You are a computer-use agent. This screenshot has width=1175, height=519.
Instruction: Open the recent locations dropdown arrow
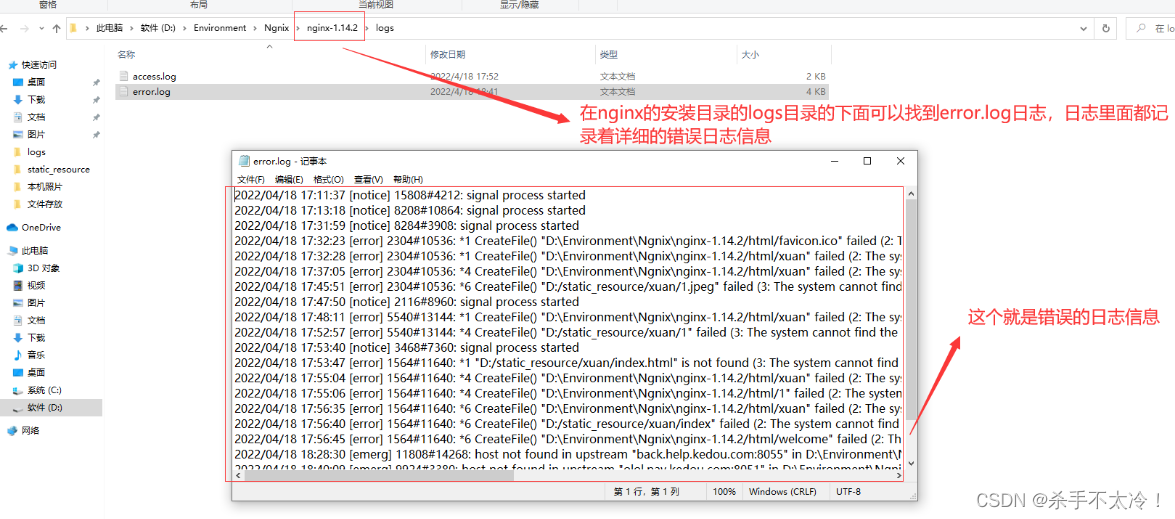(x=40, y=28)
